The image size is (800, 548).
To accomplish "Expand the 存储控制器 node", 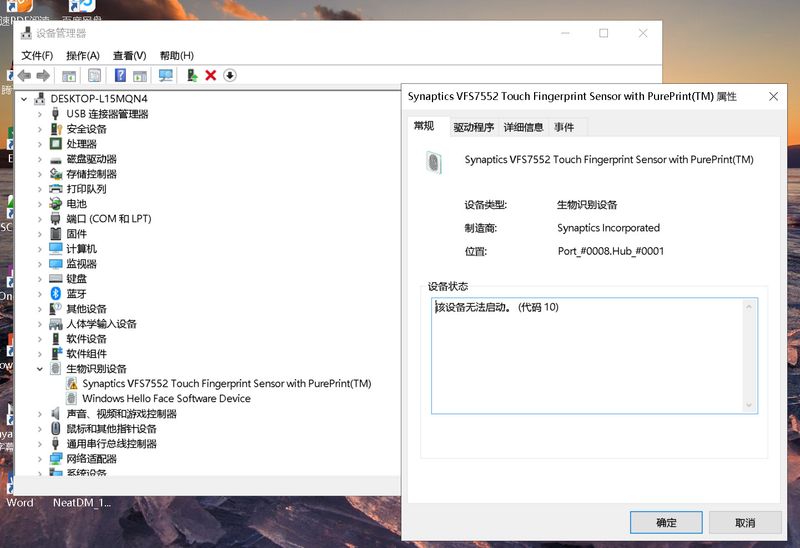I will click(40, 174).
